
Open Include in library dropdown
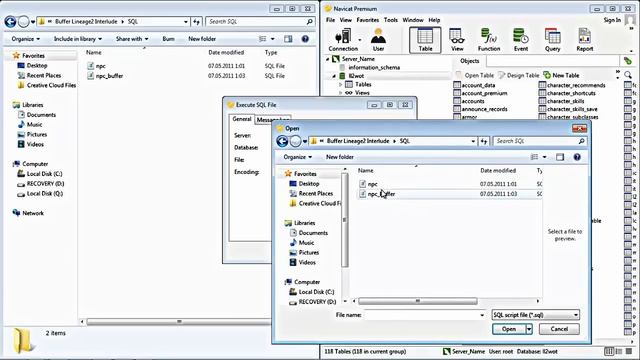[x=78, y=39]
